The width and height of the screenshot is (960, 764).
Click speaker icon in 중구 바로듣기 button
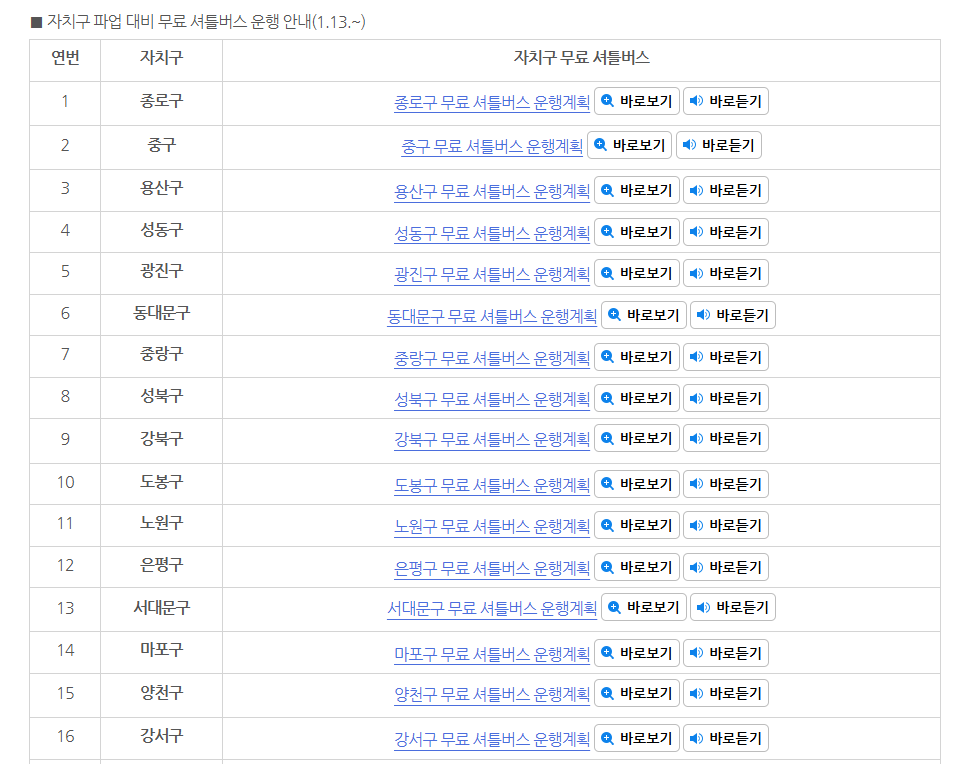click(689, 145)
